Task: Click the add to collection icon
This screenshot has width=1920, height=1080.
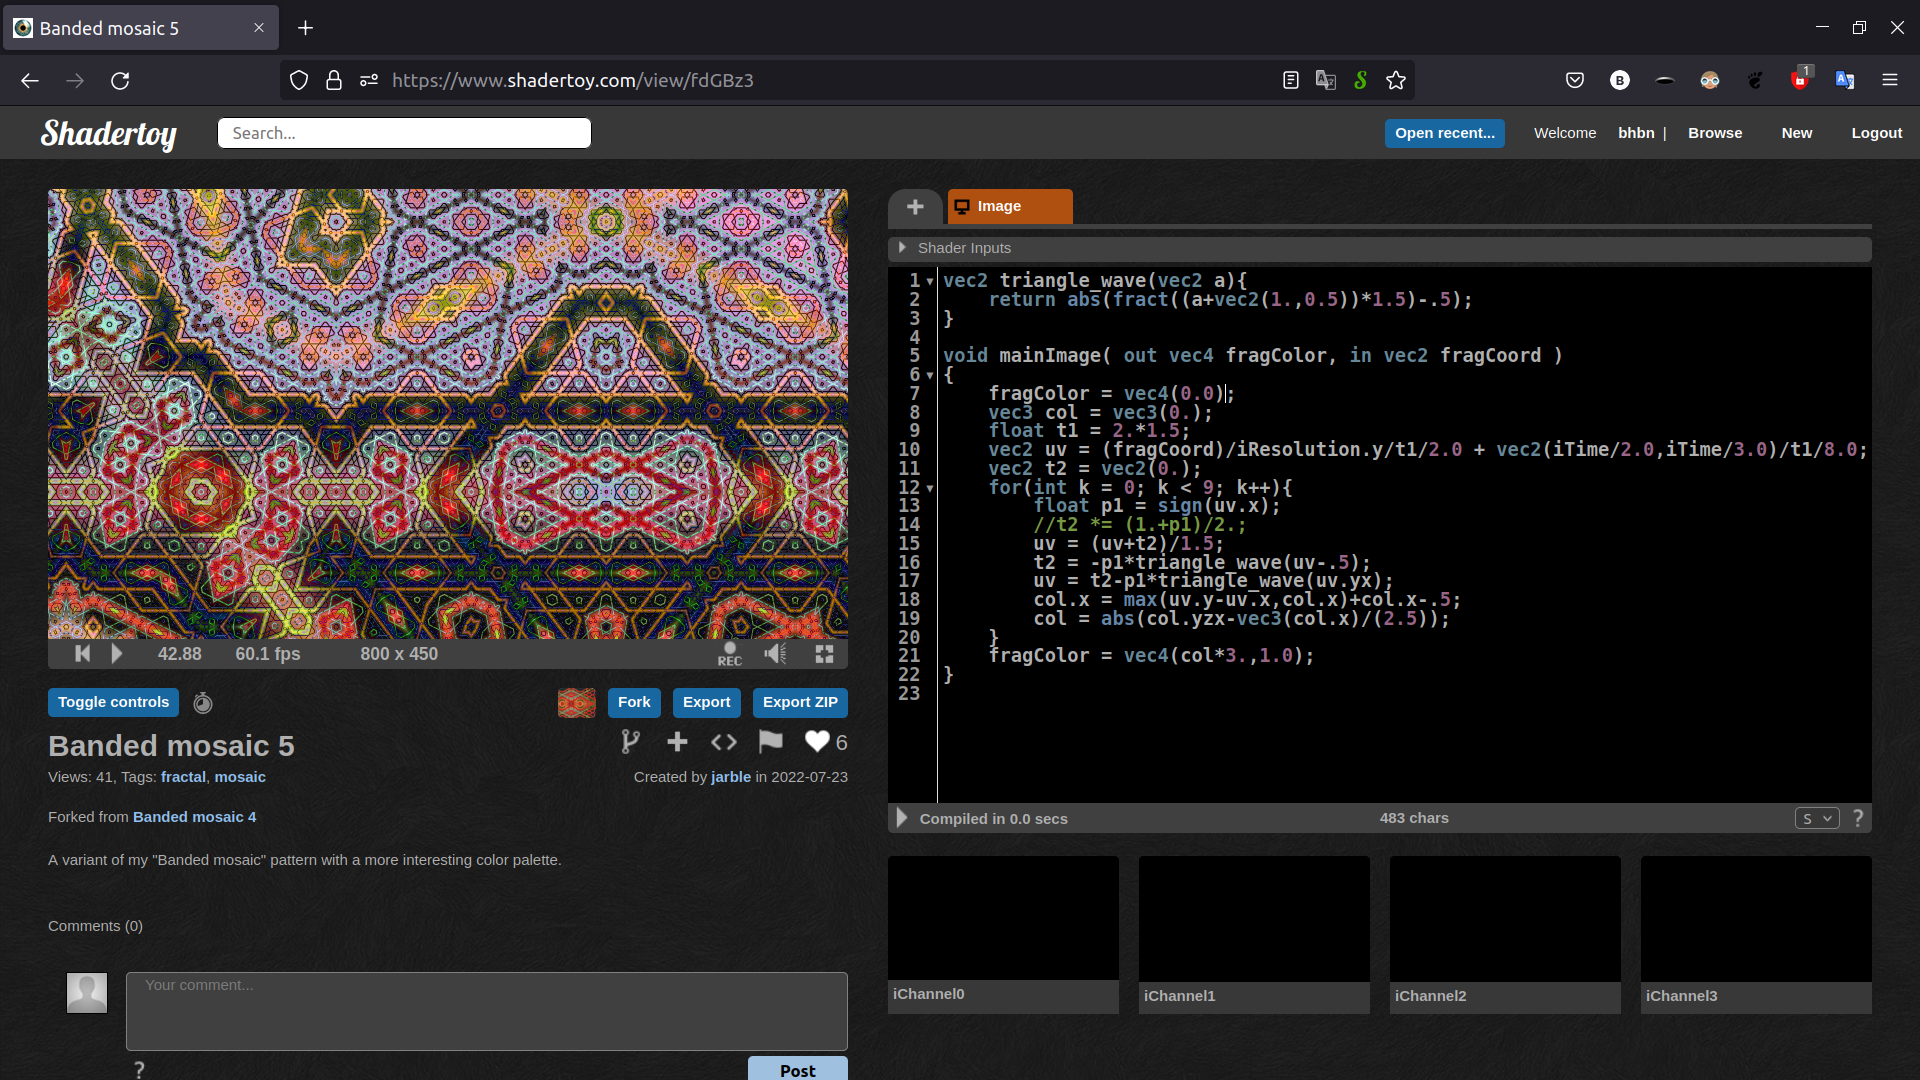Action: [678, 741]
